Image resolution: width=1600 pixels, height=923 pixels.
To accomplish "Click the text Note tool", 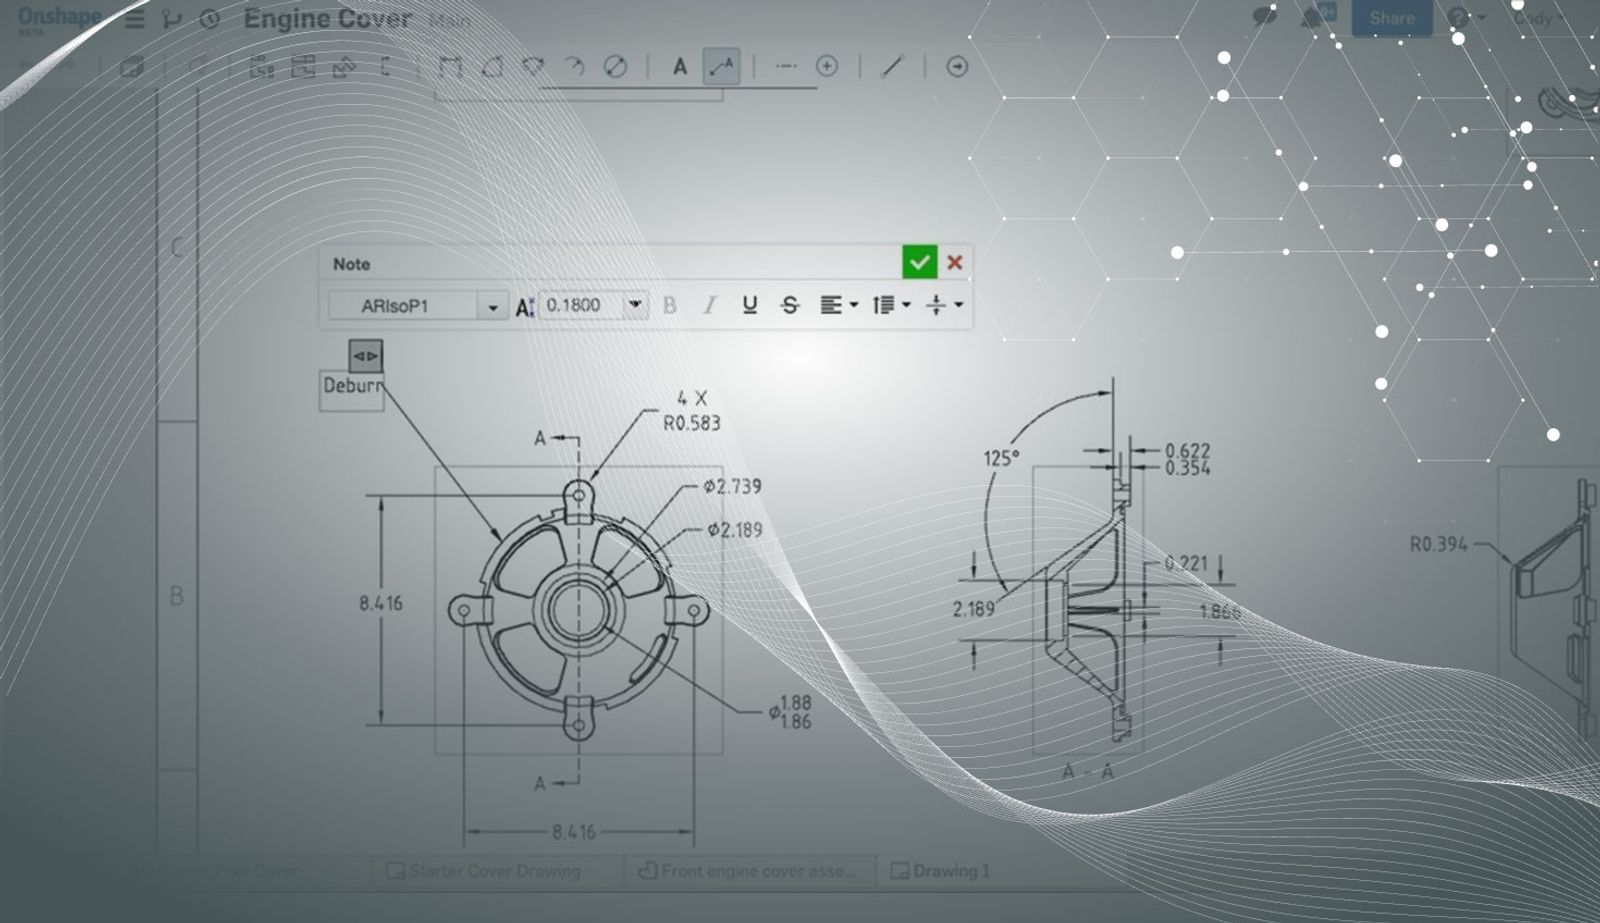I will pos(680,67).
